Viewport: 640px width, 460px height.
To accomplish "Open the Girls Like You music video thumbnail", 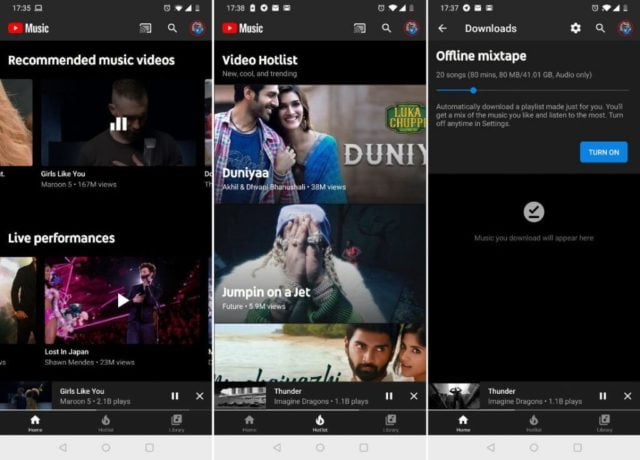I will (118, 123).
